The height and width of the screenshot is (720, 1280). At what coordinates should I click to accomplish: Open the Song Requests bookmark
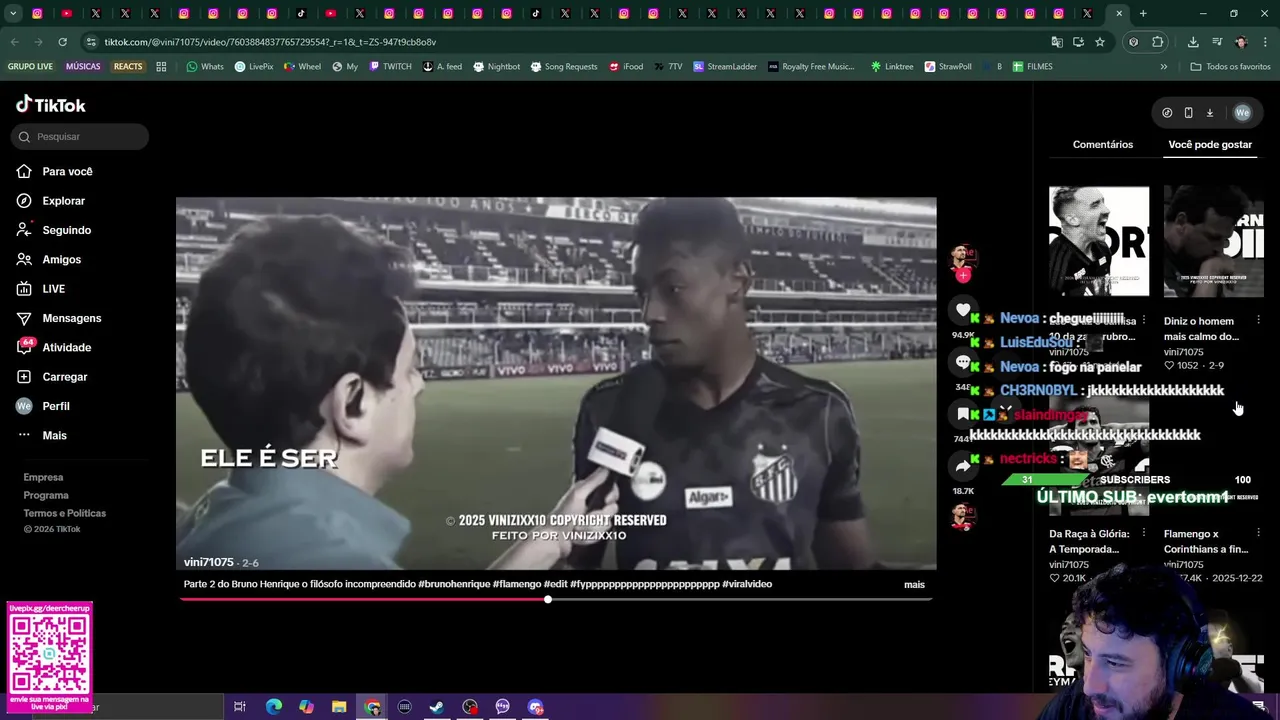(563, 67)
